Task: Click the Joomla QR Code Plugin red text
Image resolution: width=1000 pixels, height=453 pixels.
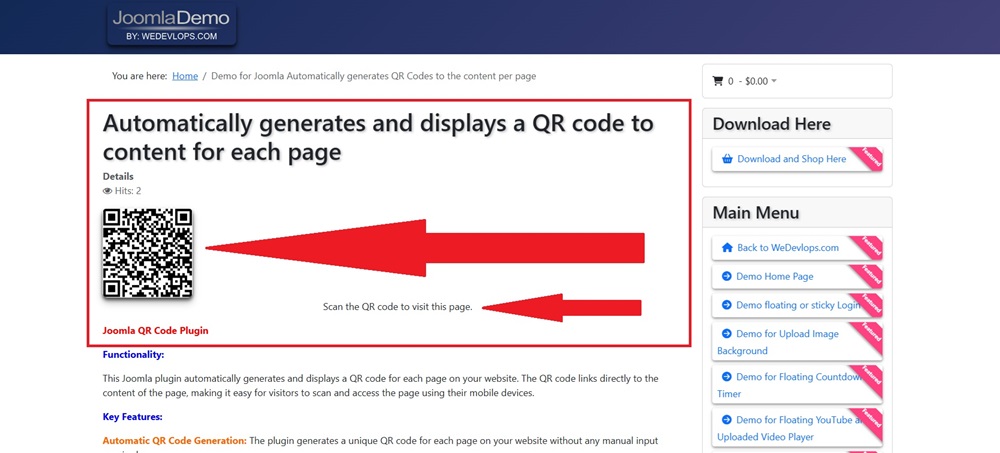Action: click(155, 330)
